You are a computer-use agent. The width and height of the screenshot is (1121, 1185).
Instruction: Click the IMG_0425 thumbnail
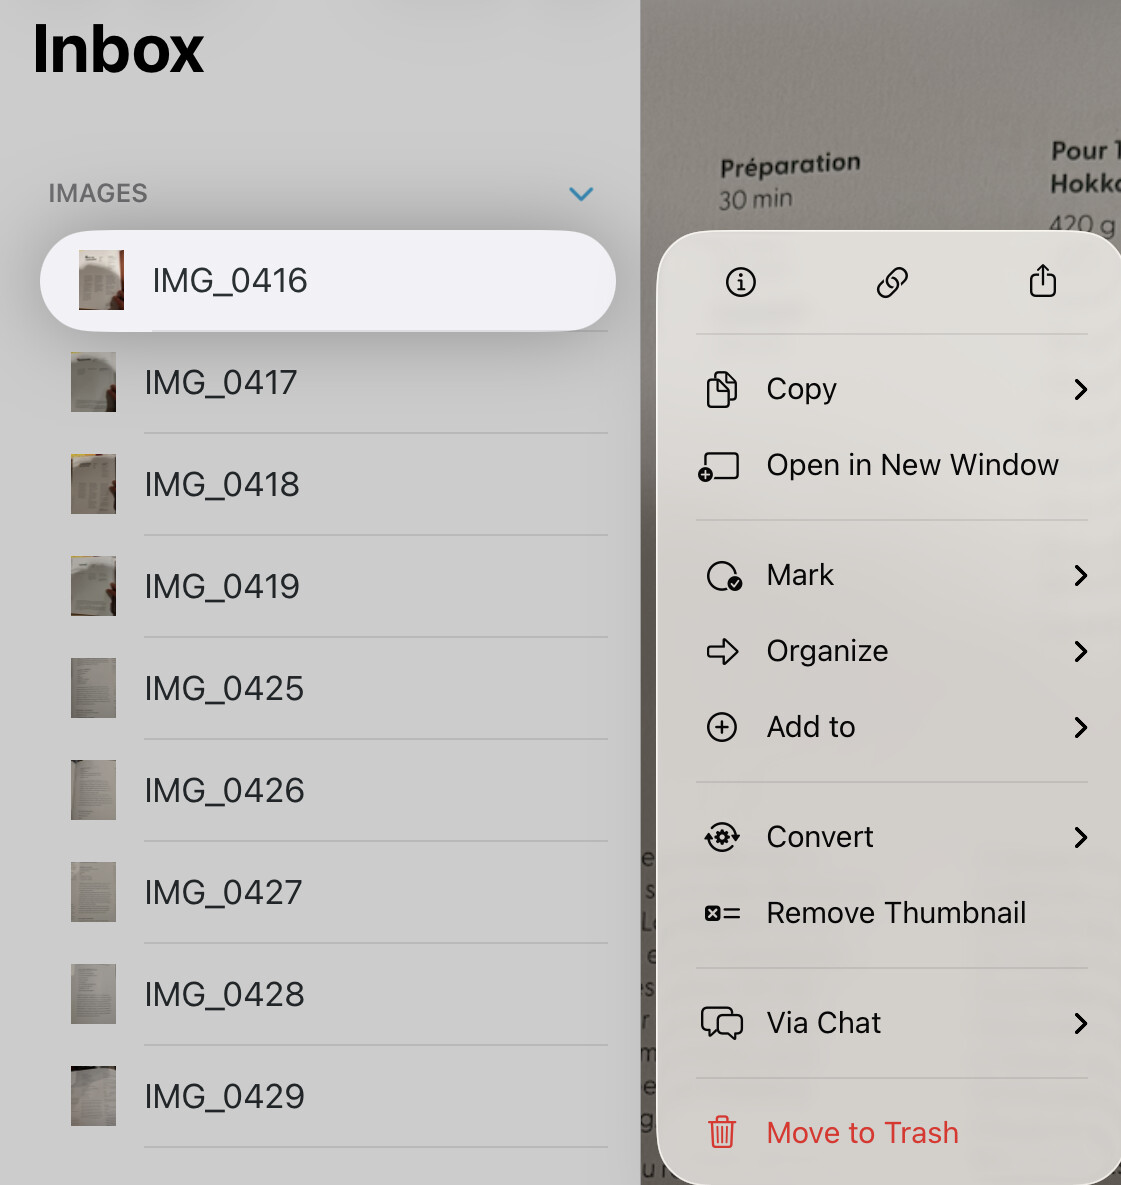[94, 688]
